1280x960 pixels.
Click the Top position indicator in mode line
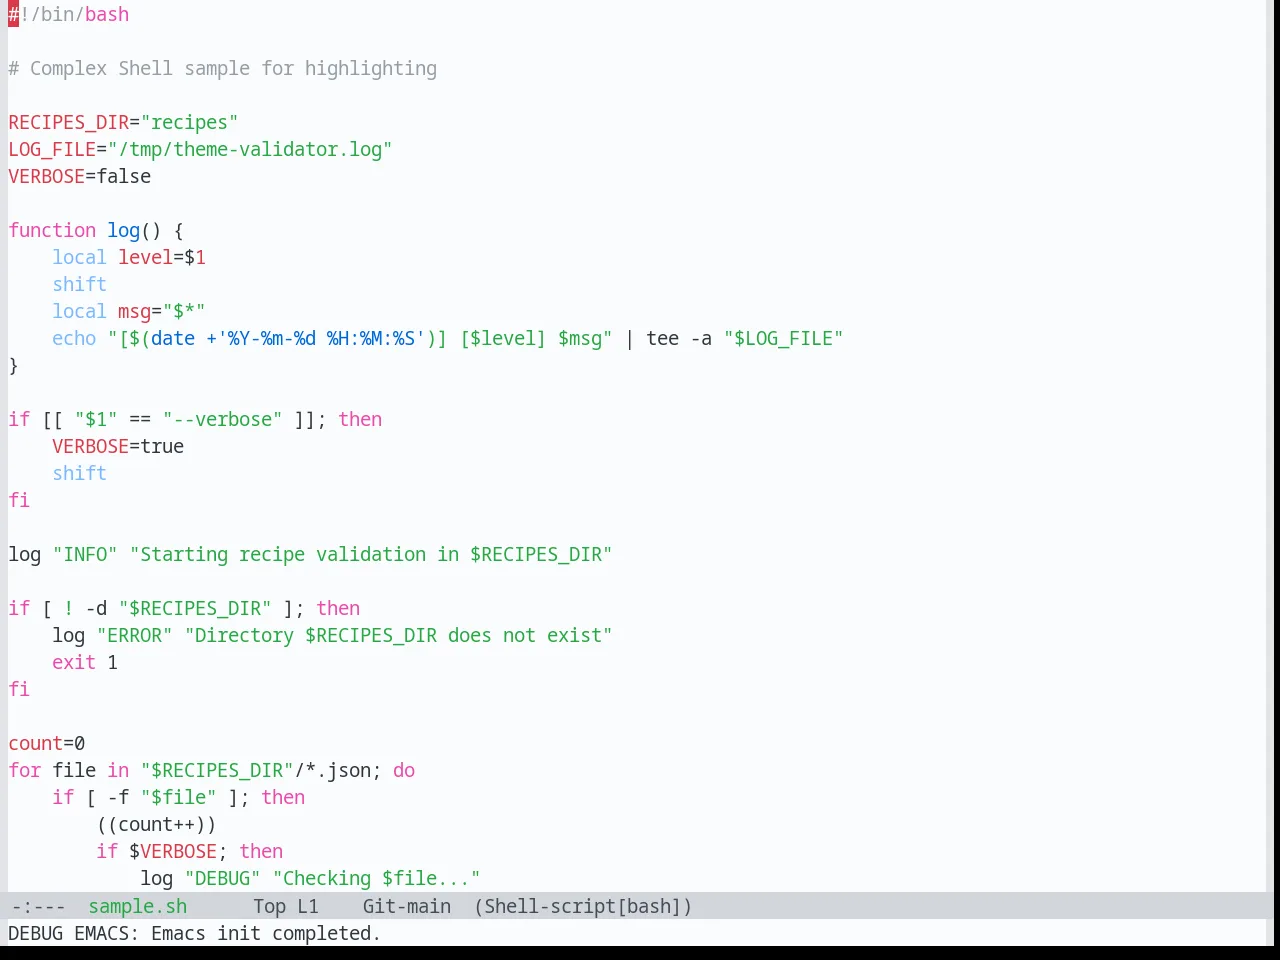coord(269,906)
